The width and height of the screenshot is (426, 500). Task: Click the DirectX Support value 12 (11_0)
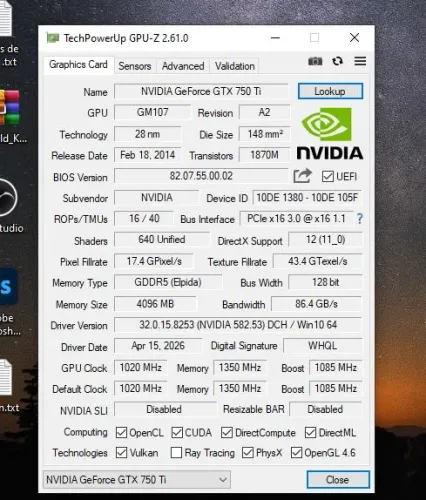(325, 239)
